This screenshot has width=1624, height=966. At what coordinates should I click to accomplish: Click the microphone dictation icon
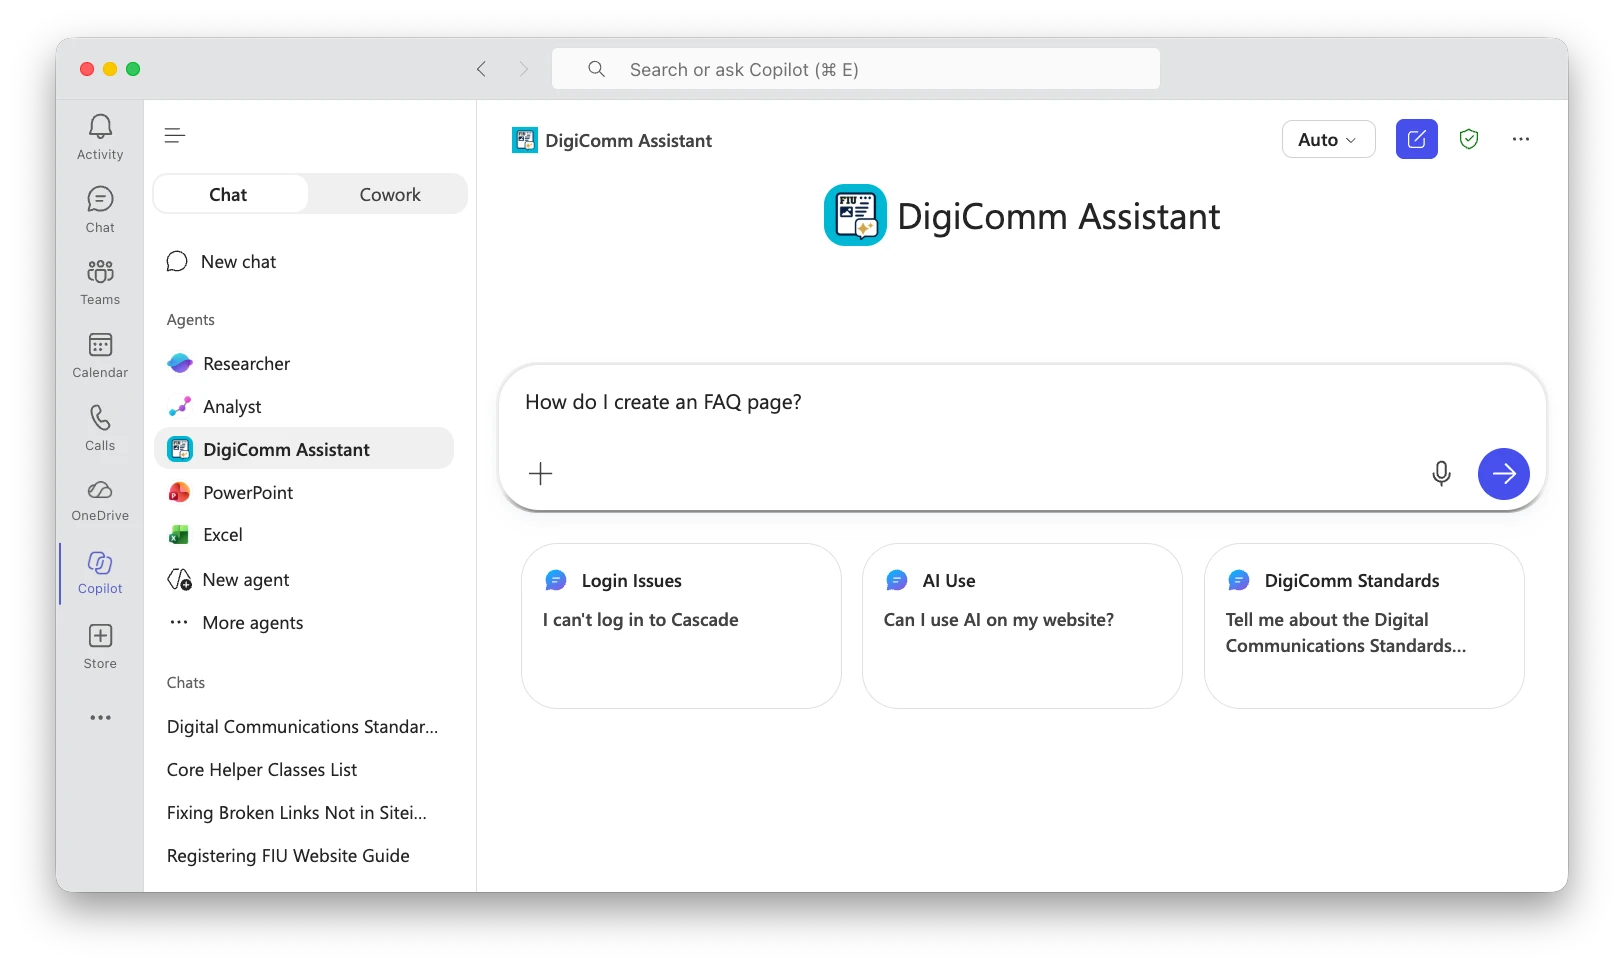point(1441,474)
